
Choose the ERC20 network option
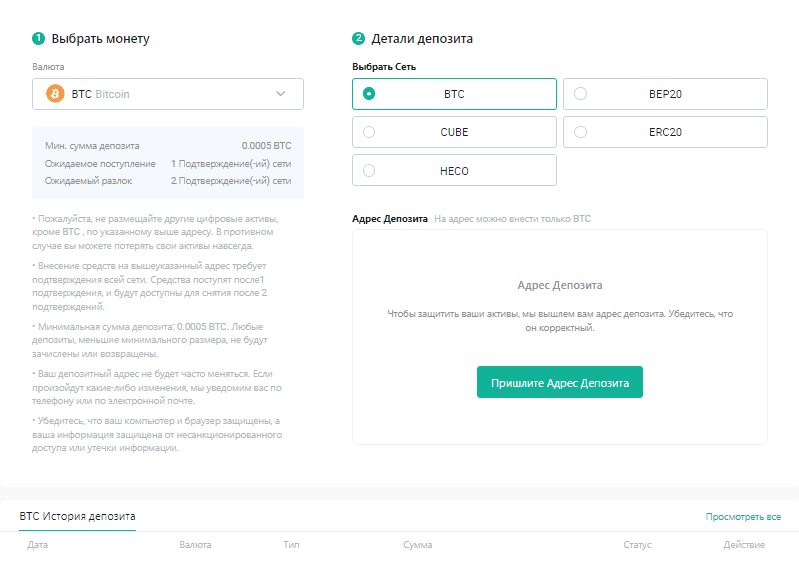(665, 132)
